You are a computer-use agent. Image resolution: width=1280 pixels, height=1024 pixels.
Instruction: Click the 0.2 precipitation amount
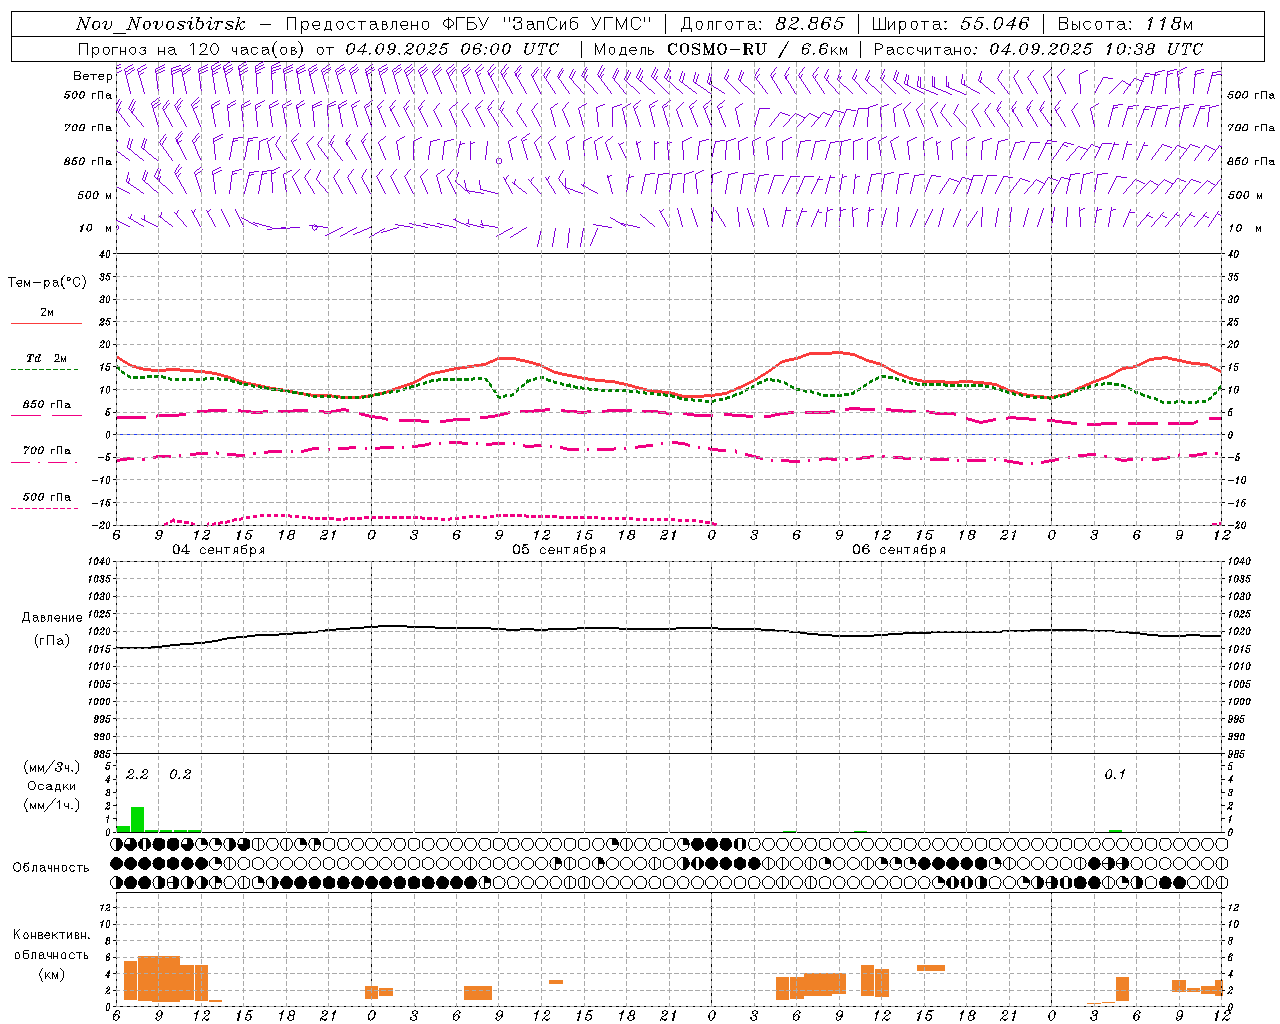(x=180, y=775)
